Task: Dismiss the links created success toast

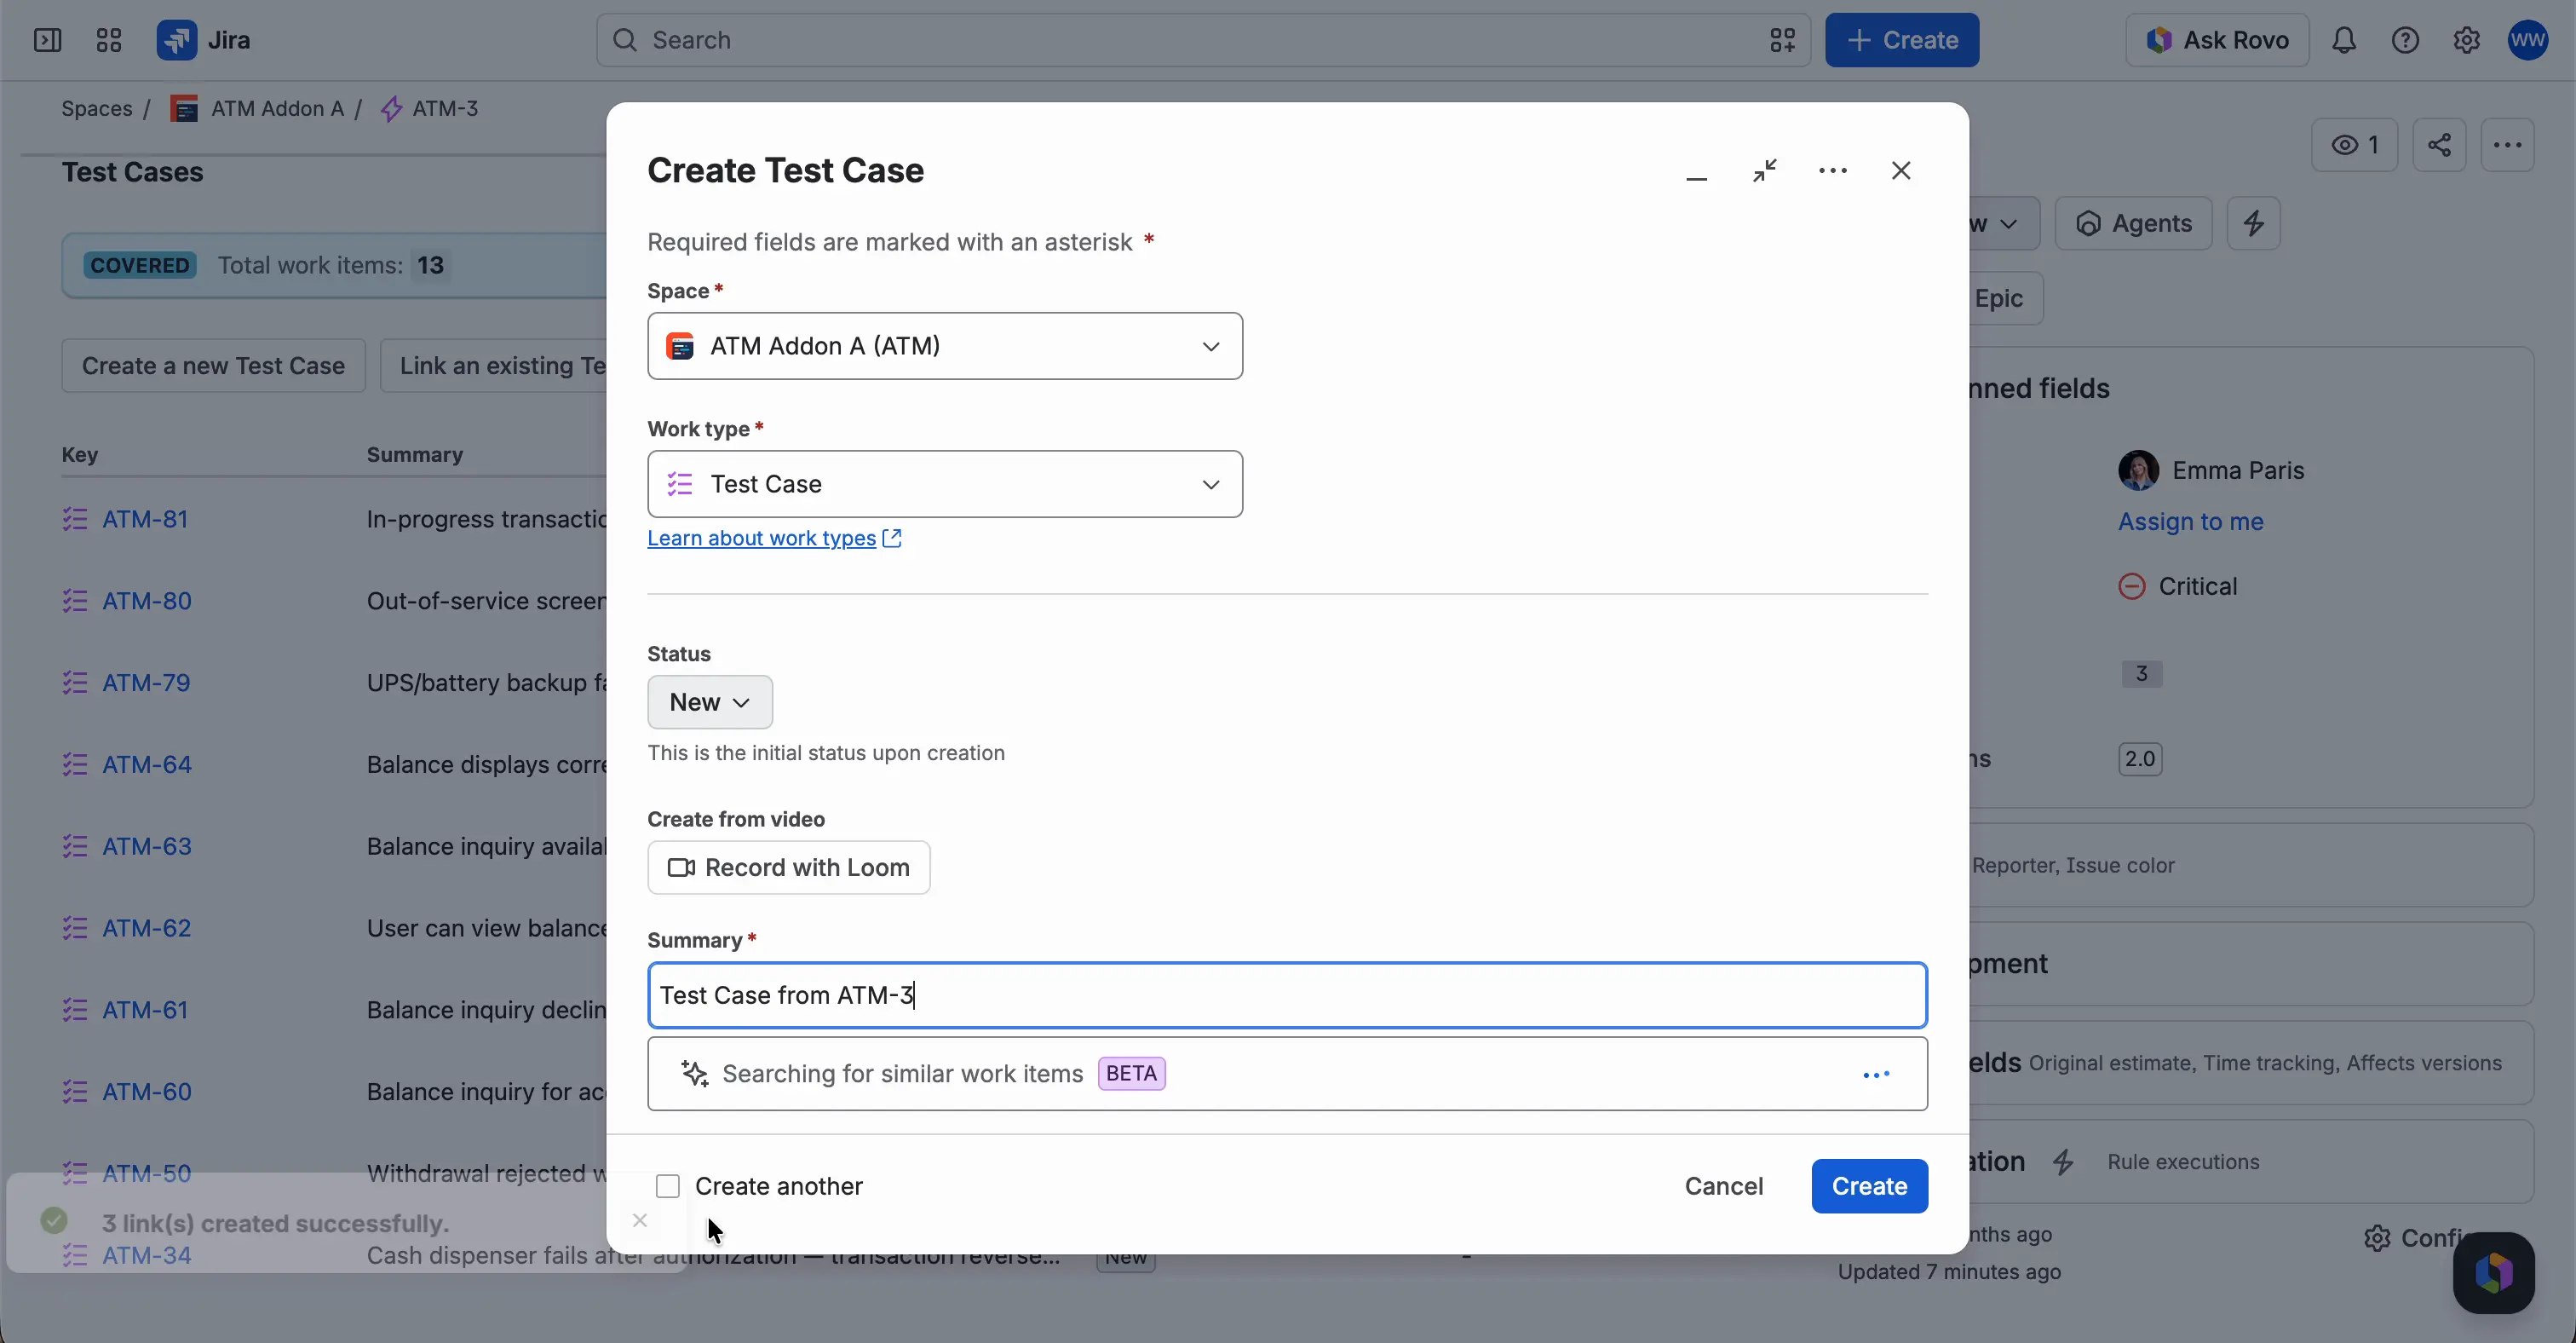Action: (640, 1220)
